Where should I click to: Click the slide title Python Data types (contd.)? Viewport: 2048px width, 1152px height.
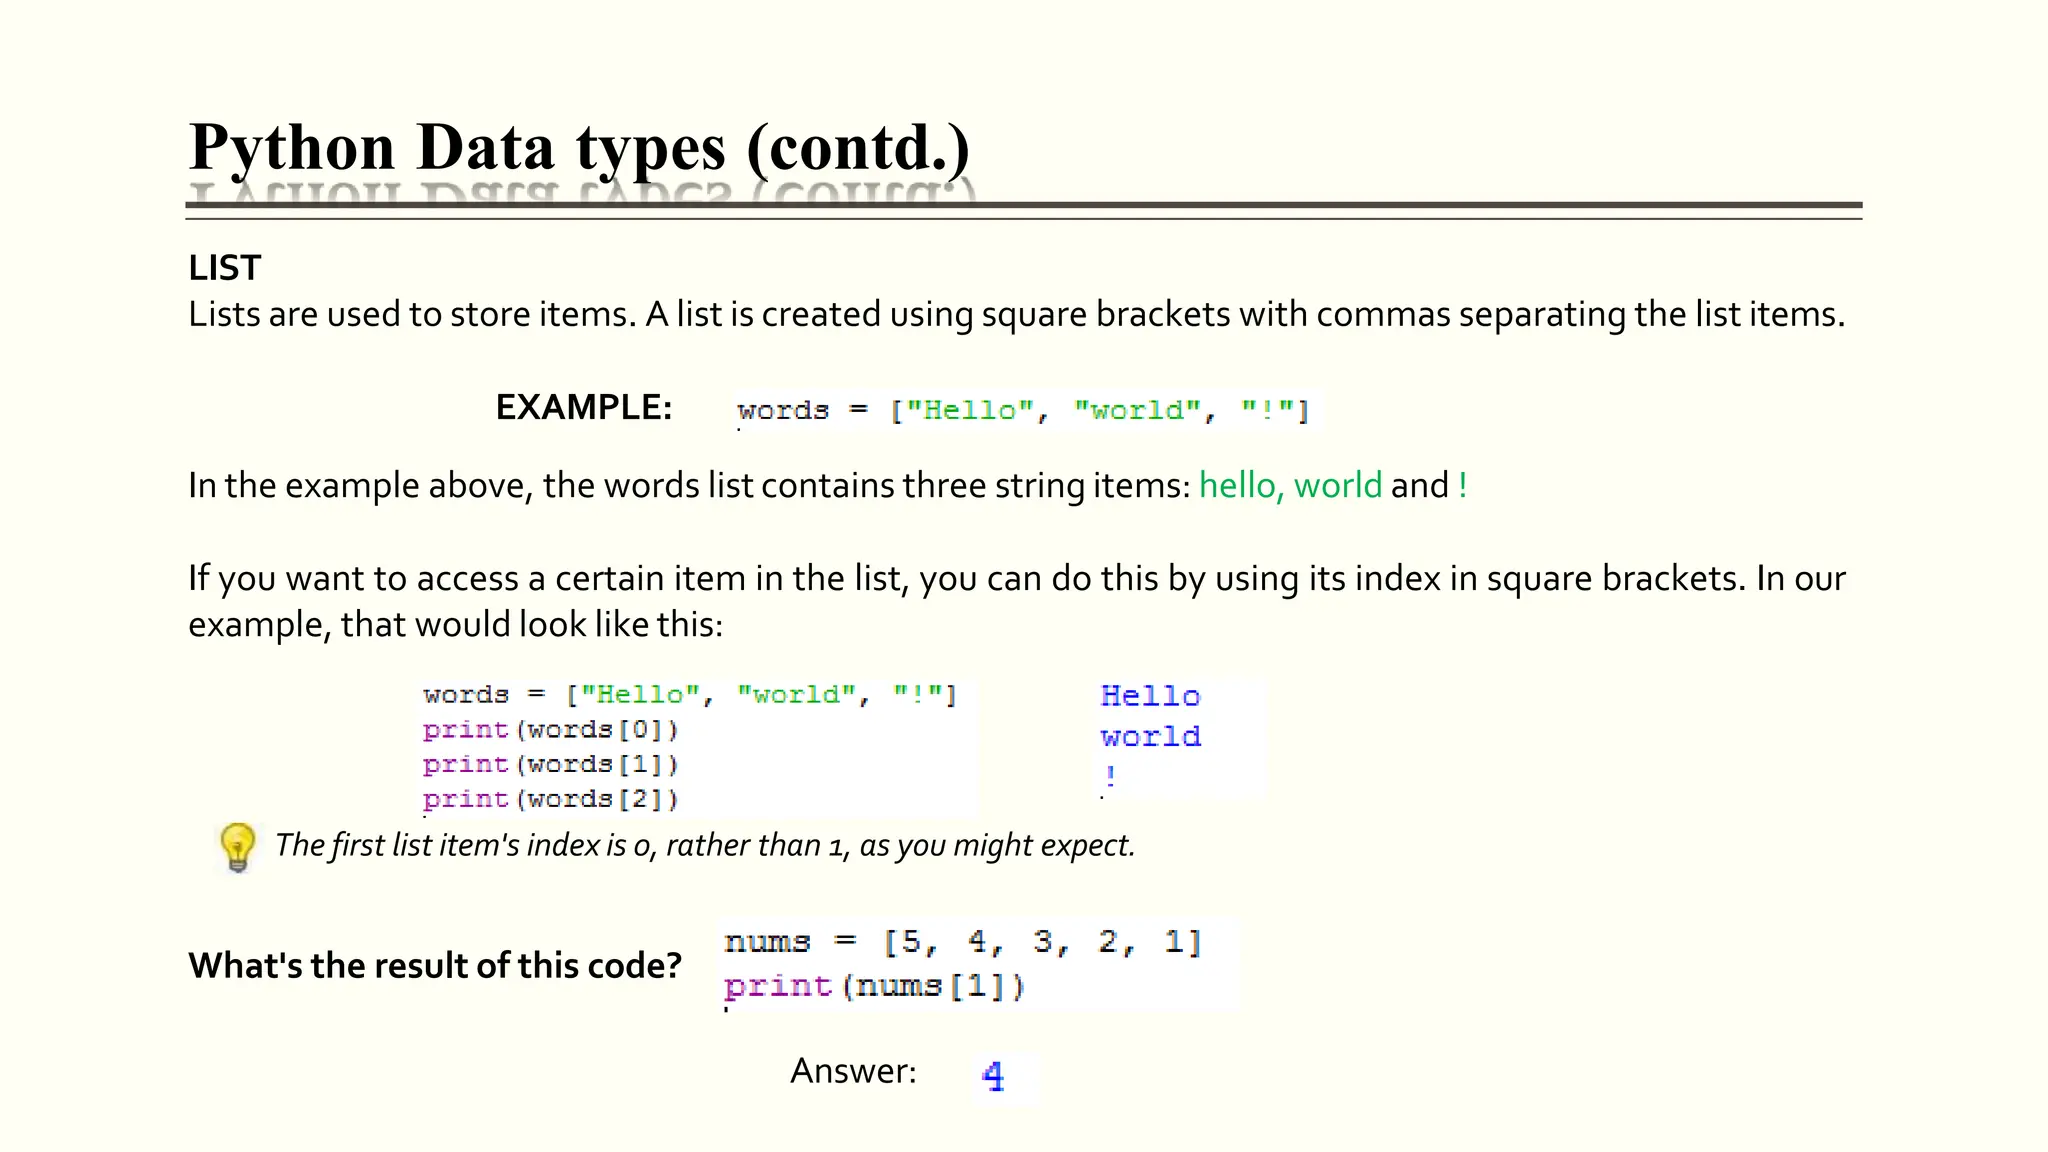click(x=580, y=147)
